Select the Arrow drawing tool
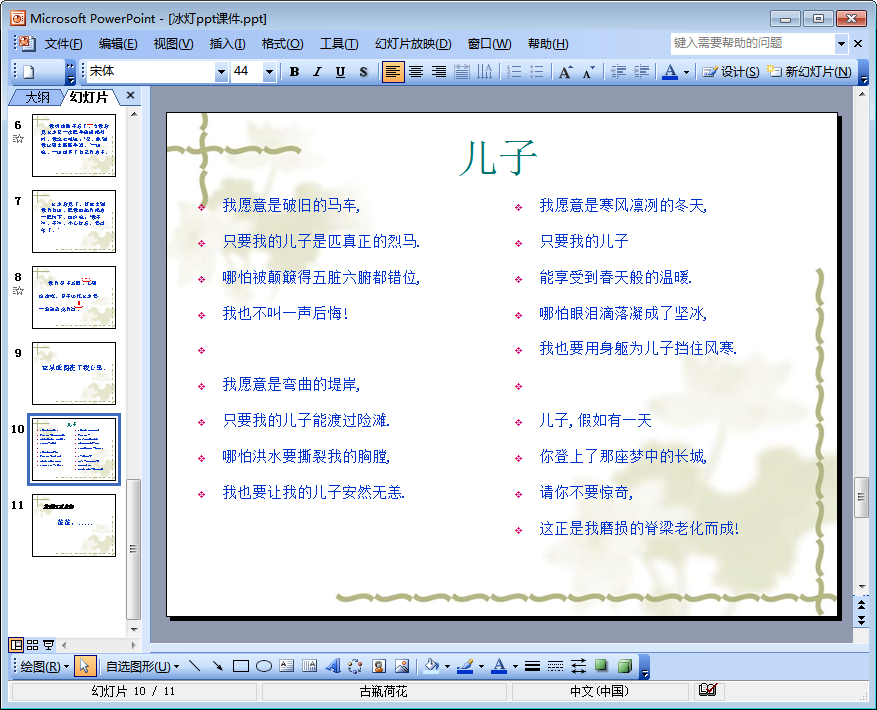 [218, 666]
